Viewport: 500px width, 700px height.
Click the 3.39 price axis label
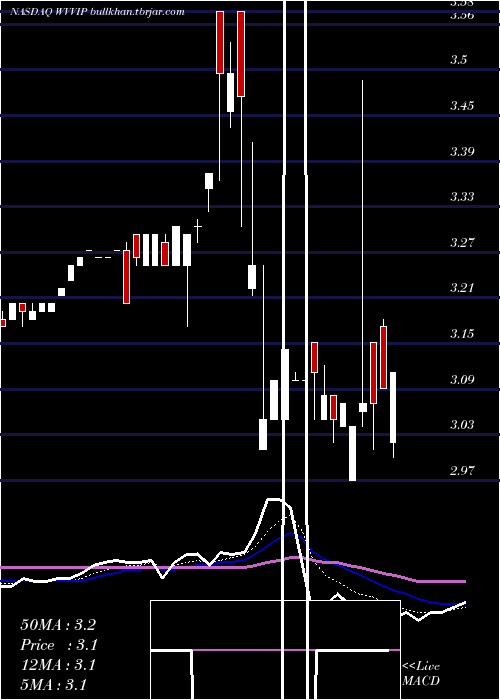click(462, 151)
